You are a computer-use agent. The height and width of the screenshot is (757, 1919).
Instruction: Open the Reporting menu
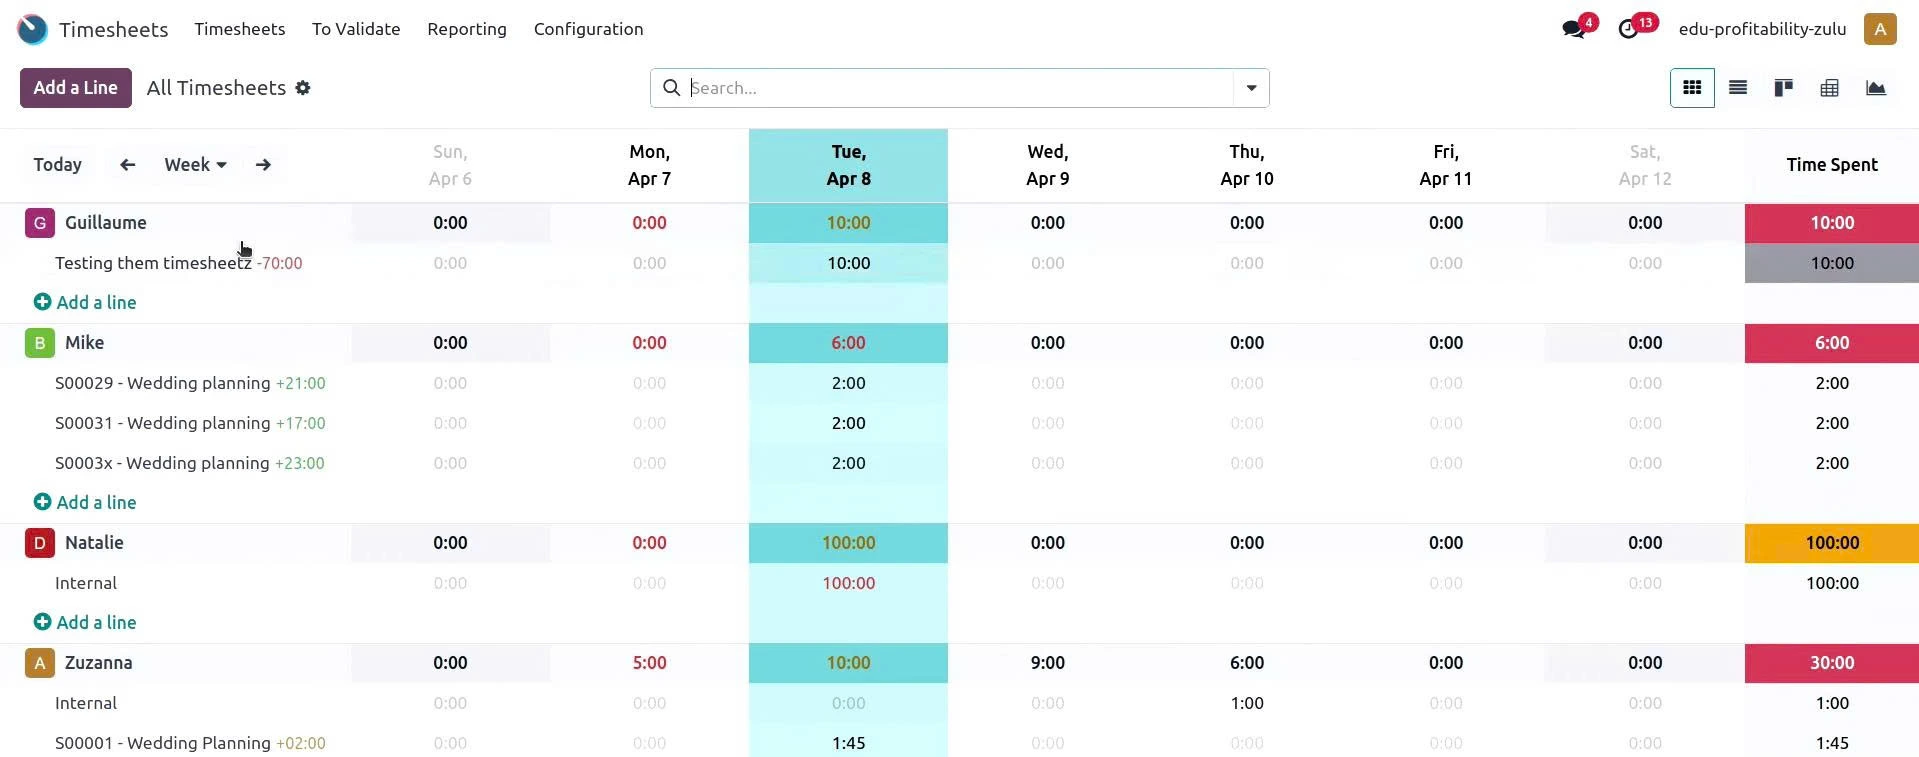[466, 29]
